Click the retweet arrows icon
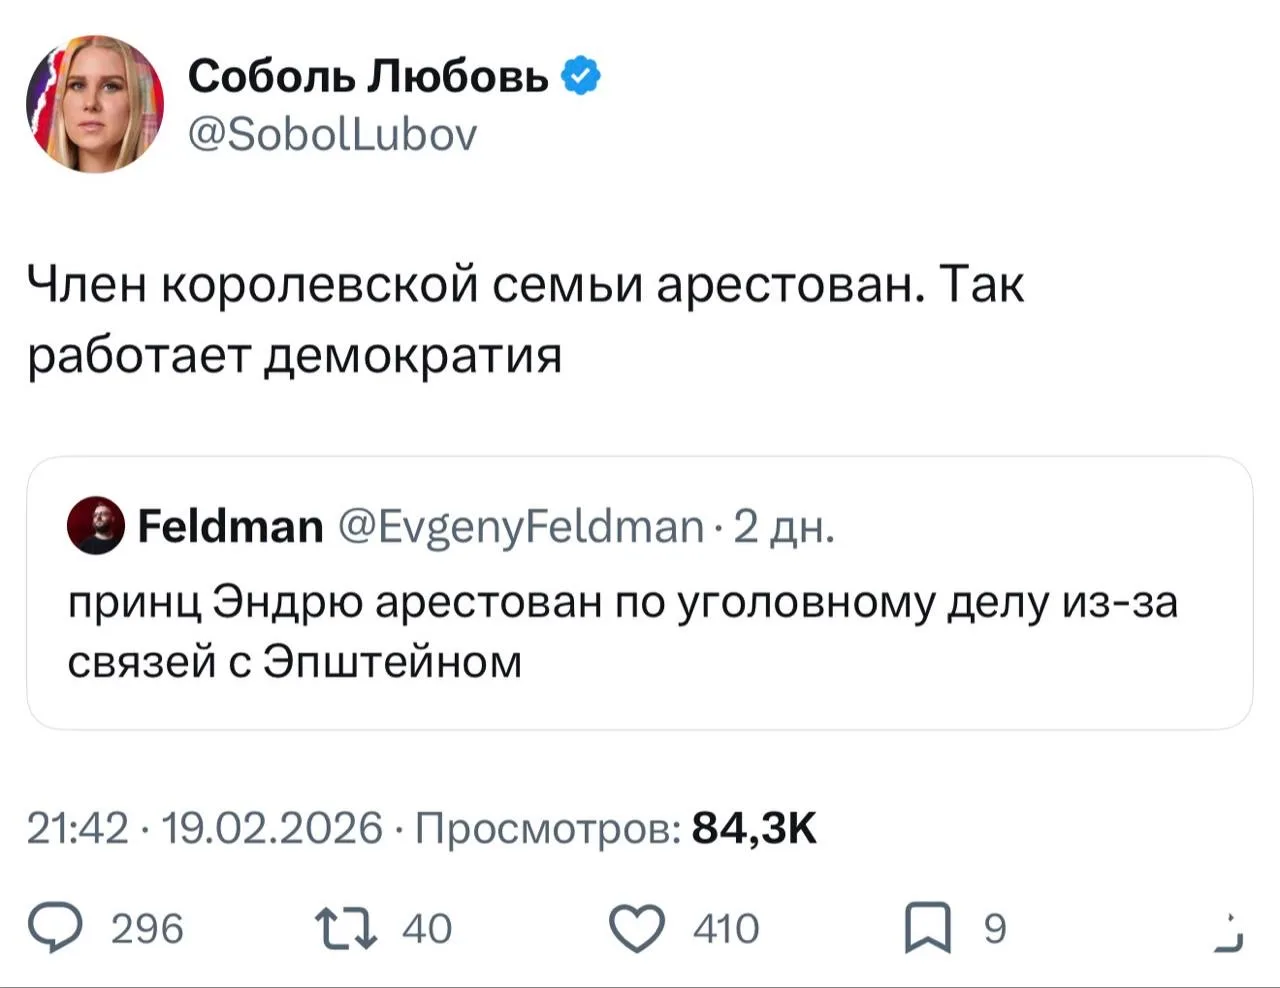The image size is (1280, 988). point(346,928)
